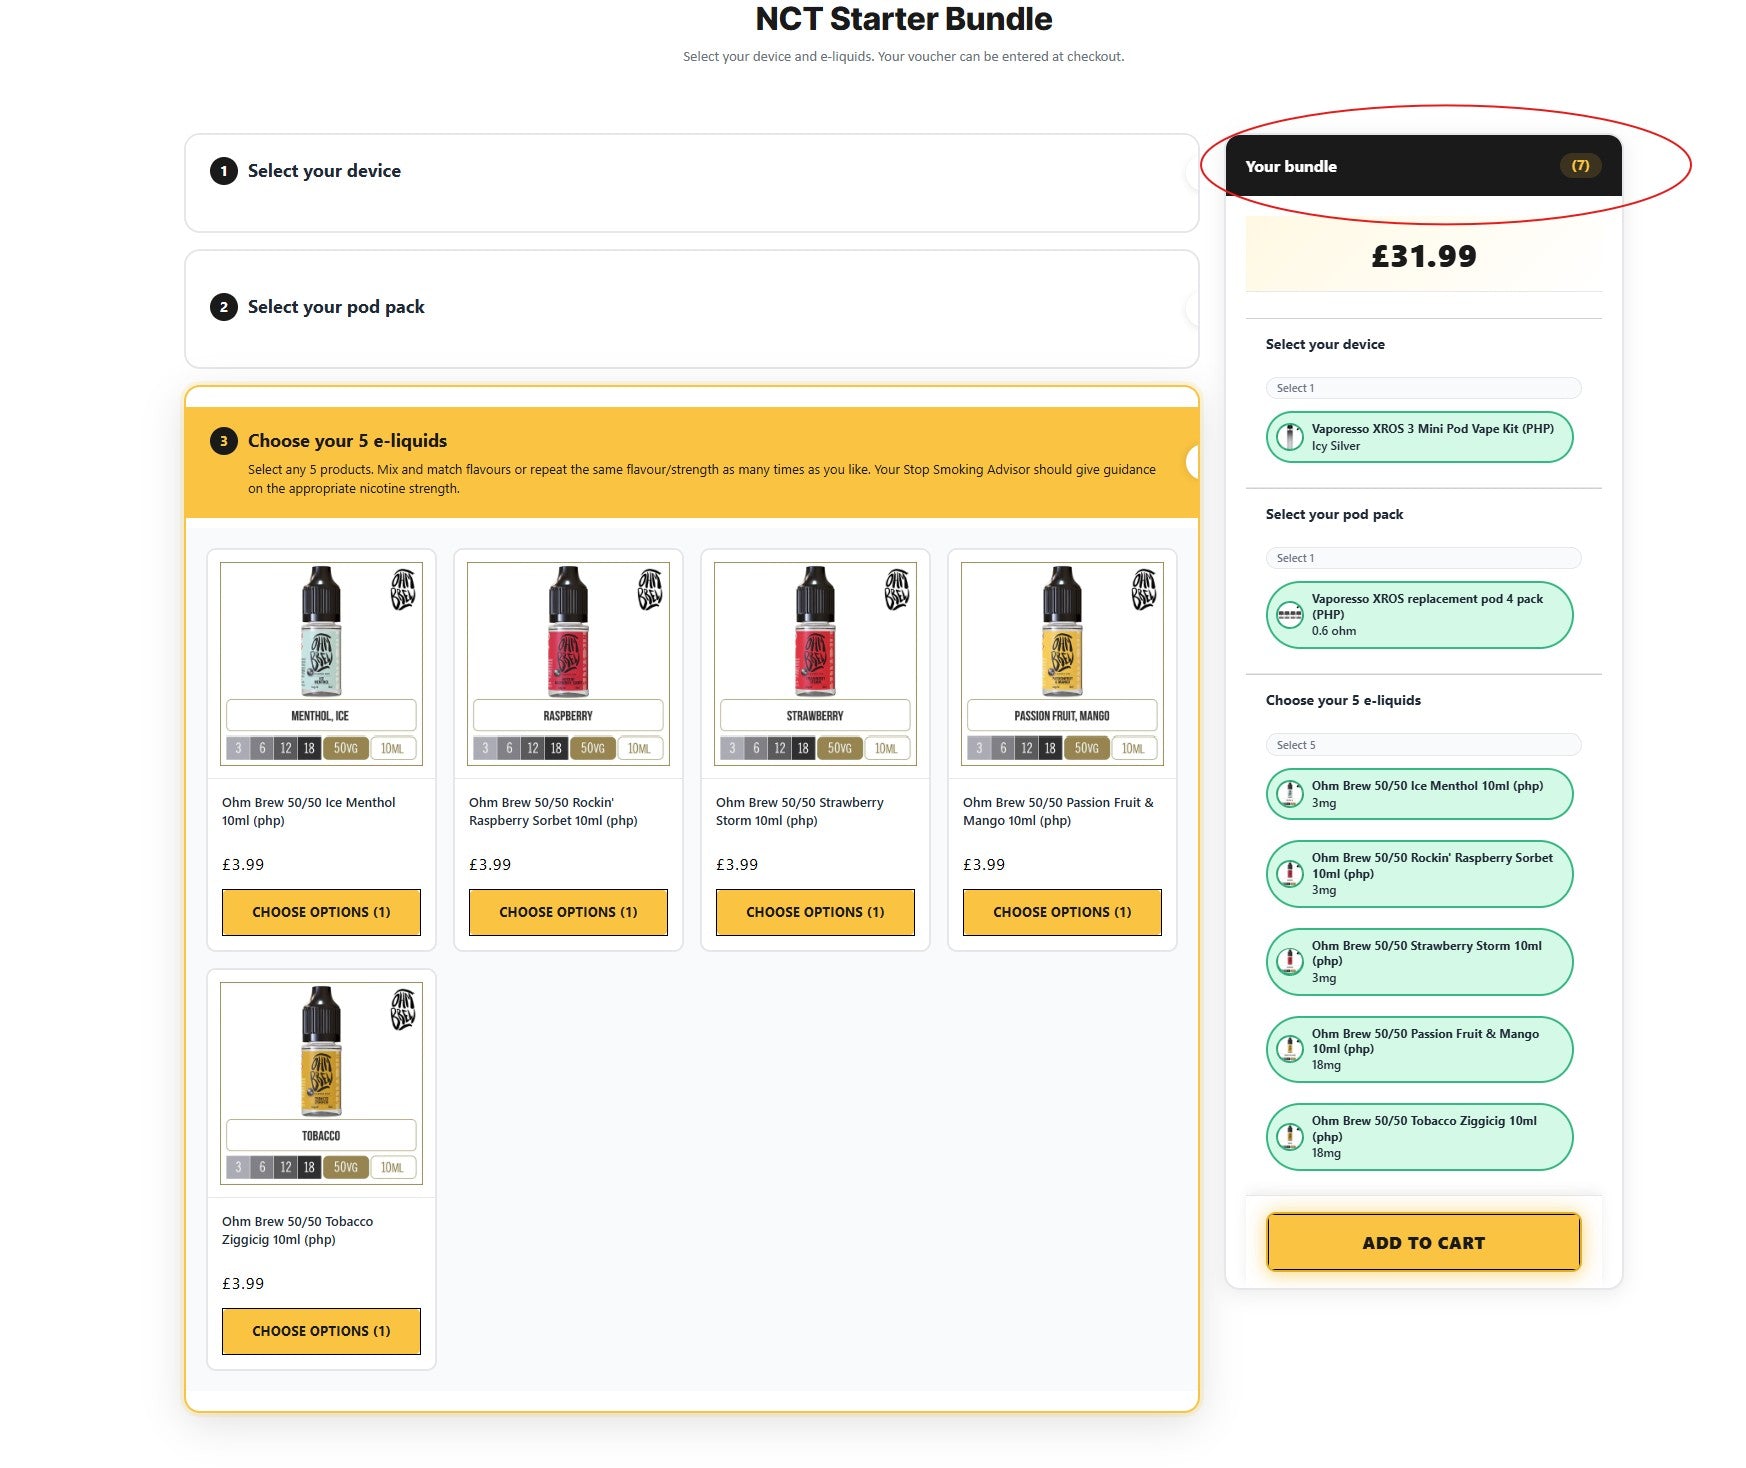Click Ice Menthol bottle icon in bundle
The width and height of the screenshot is (1746, 1468).
[x=1290, y=794]
